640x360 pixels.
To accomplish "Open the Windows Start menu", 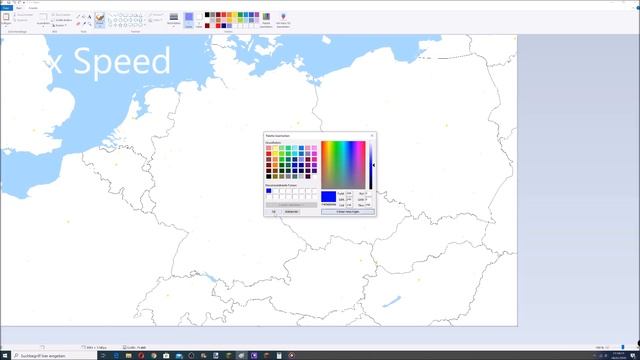I will [x=5, y=356].
